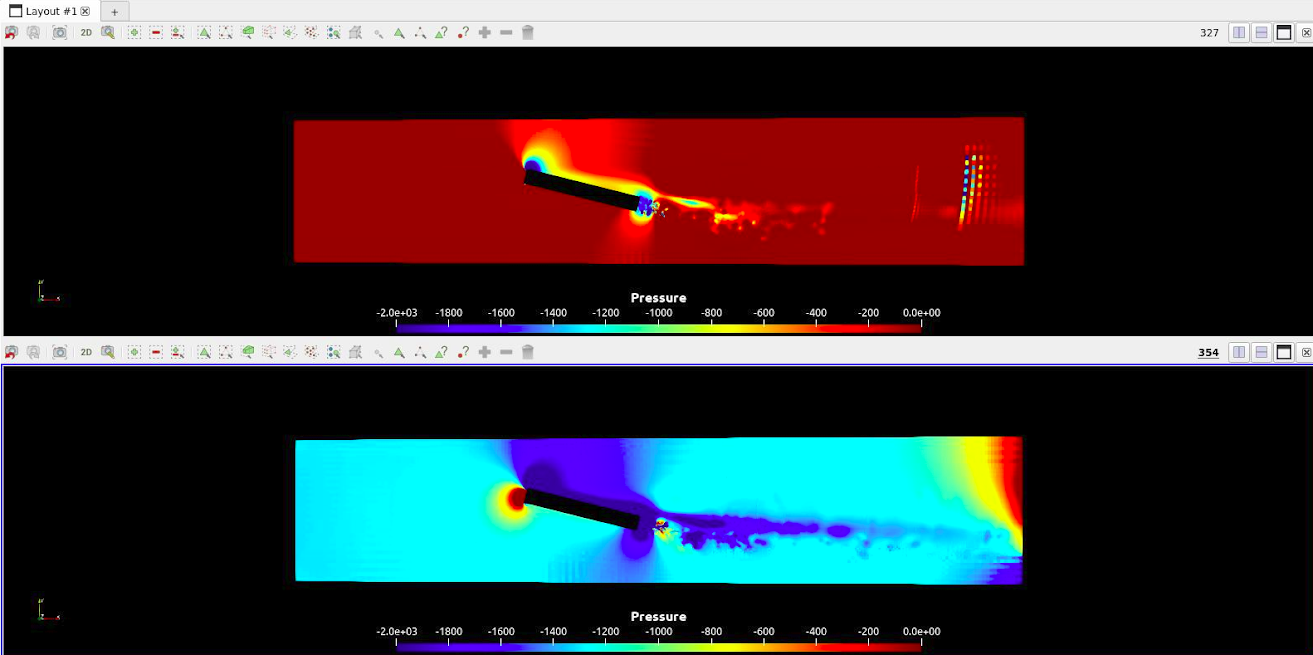Add a new layout tab with plus
This screenshot has width=1313, height=655.
pyautogui.click(x=114, y=11)
